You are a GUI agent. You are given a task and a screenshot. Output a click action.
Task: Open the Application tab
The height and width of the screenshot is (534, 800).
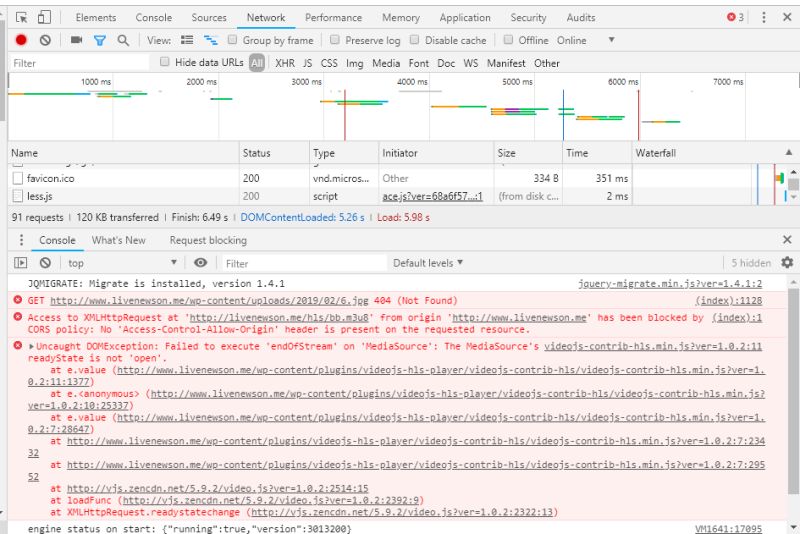tap(465, 17)
